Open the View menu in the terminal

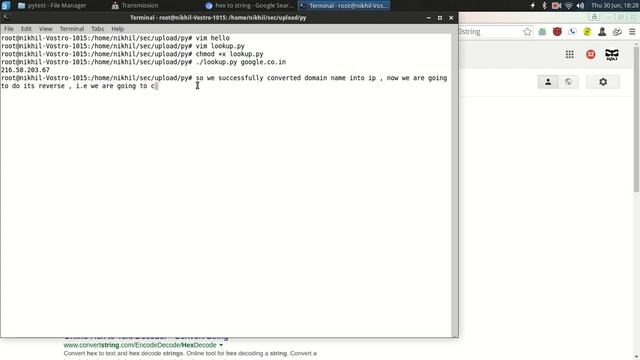pos(45,29)
